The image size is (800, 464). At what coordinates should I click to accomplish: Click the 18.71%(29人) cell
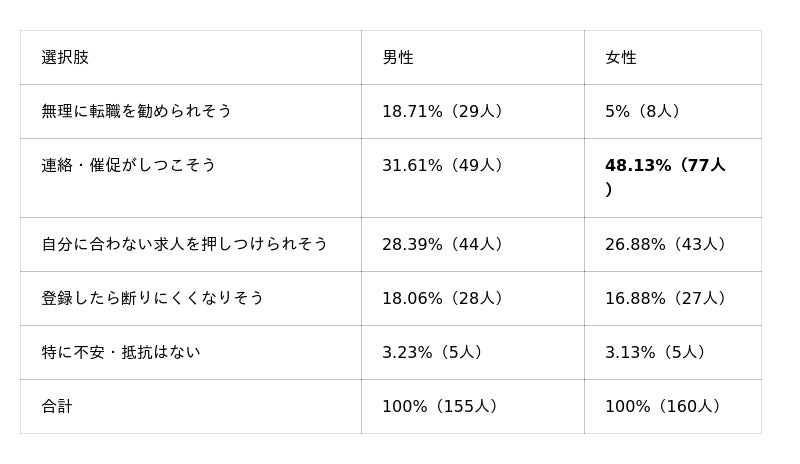pos(473,111)
